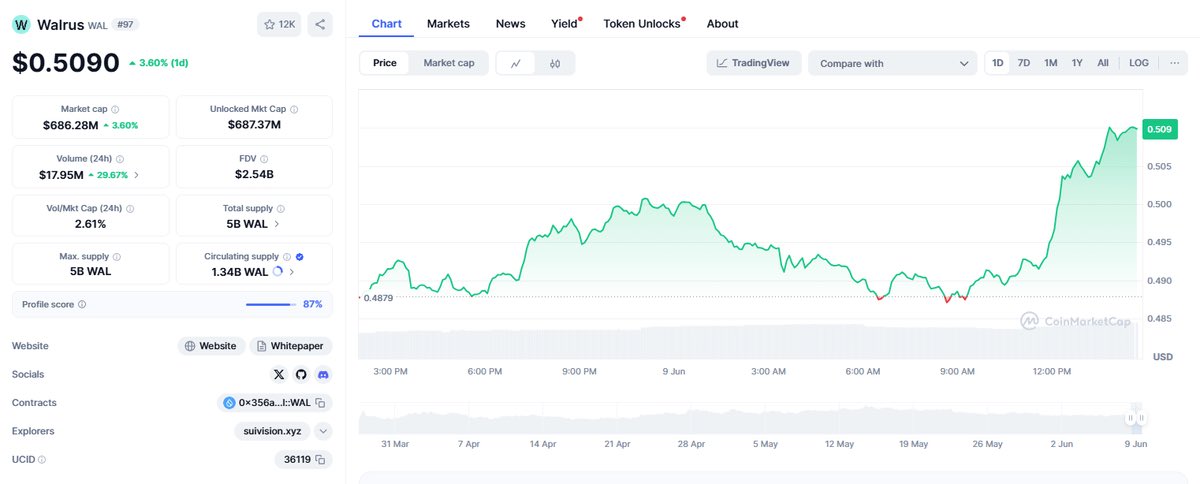This screenshot has width=1200, height=484.
Task: Set chart range to 1D
Action: [998, 63]
